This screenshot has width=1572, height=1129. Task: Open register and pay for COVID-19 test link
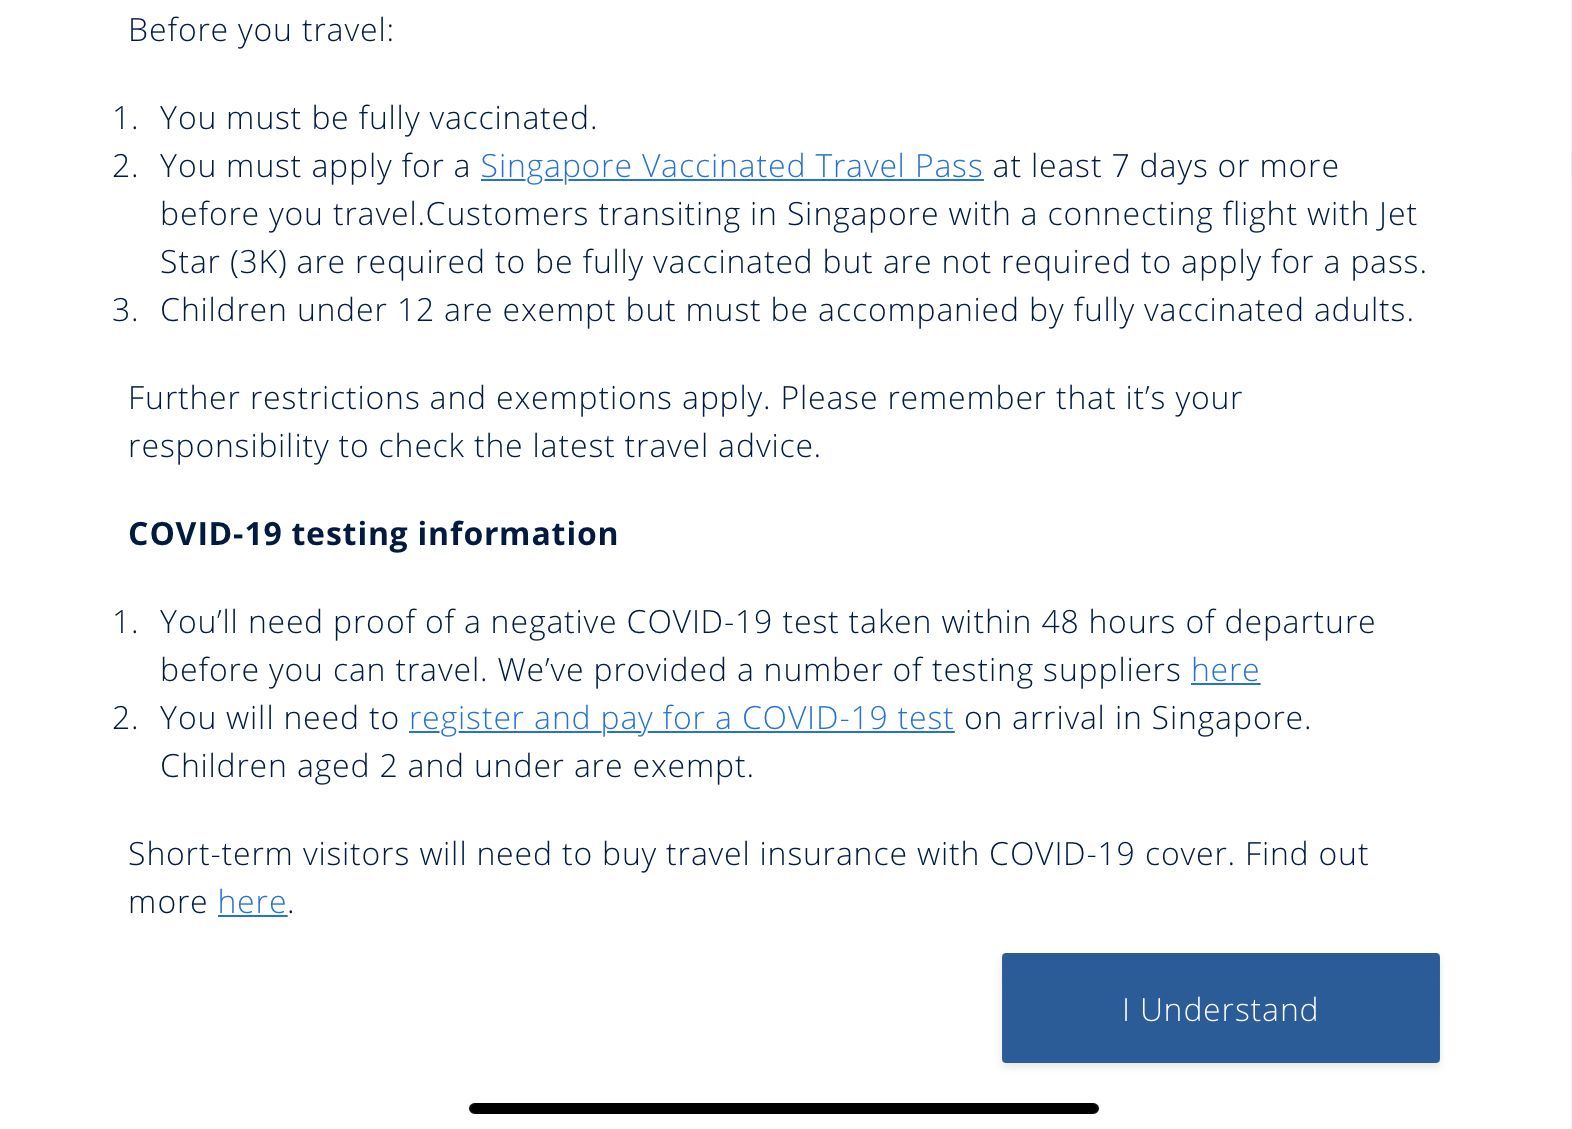[681, 718]
